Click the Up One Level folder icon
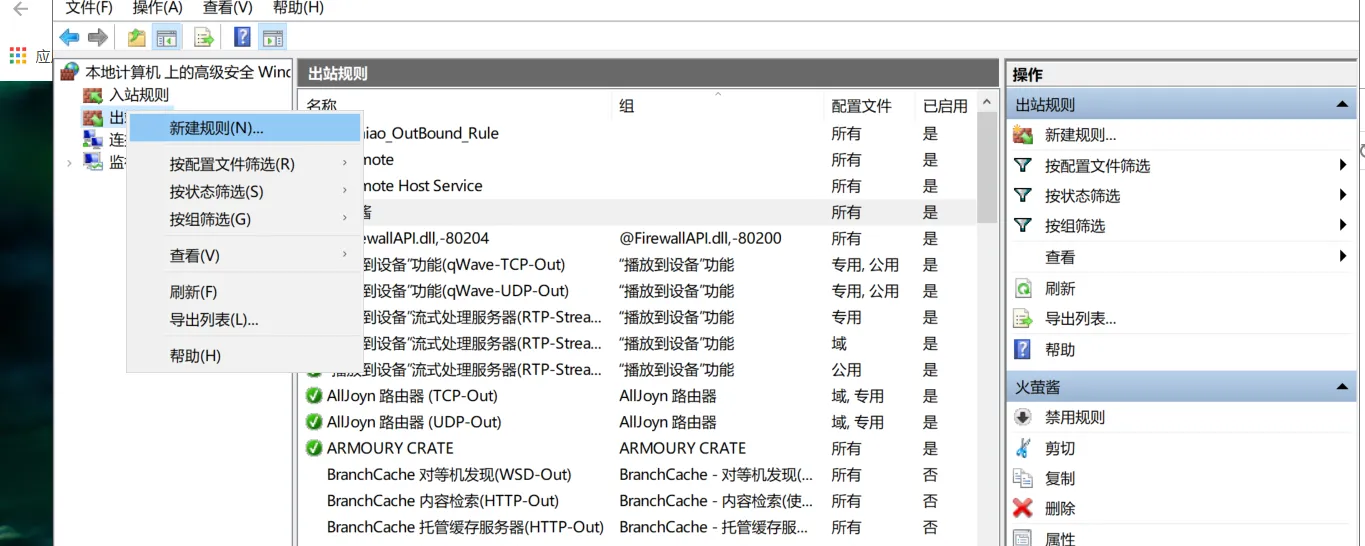The width and height of the screenshot is (1365, 546). [x=136, y=38]
